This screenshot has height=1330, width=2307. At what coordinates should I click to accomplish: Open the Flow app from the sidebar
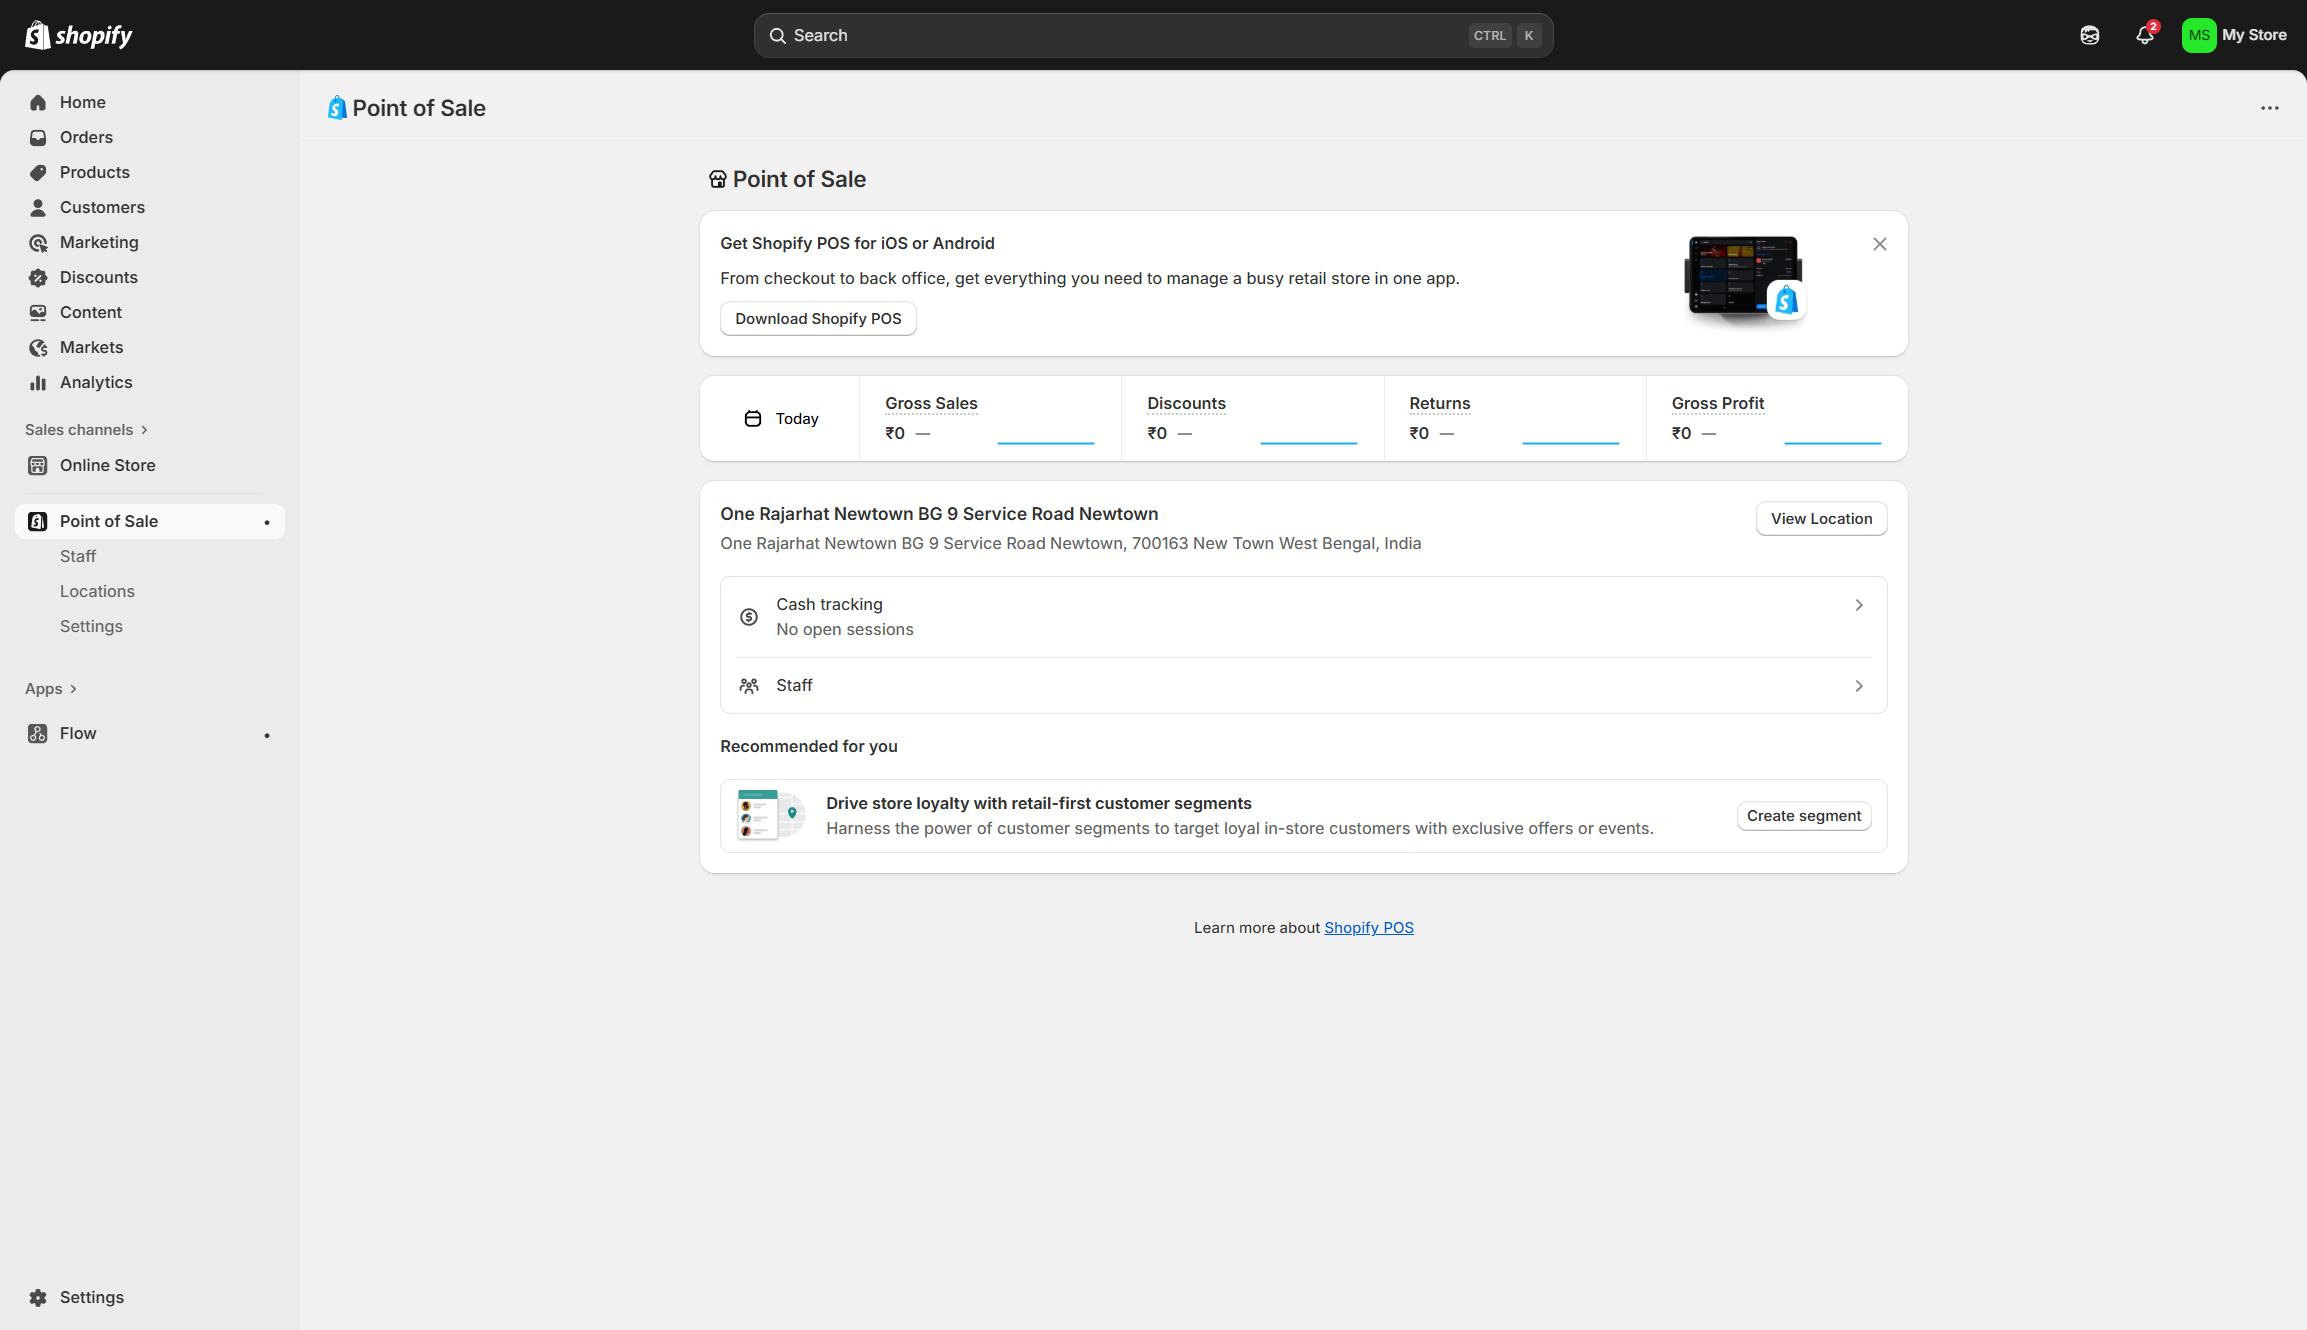(x=77, y=733)
